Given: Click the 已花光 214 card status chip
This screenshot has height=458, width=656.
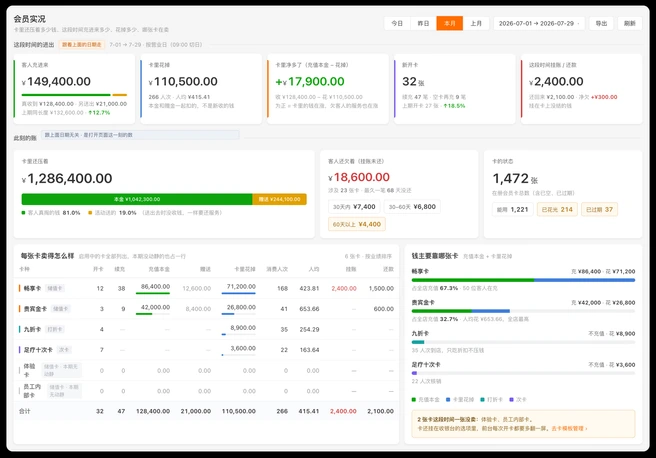Looking at the screenshot, I should tap(557, 209).
